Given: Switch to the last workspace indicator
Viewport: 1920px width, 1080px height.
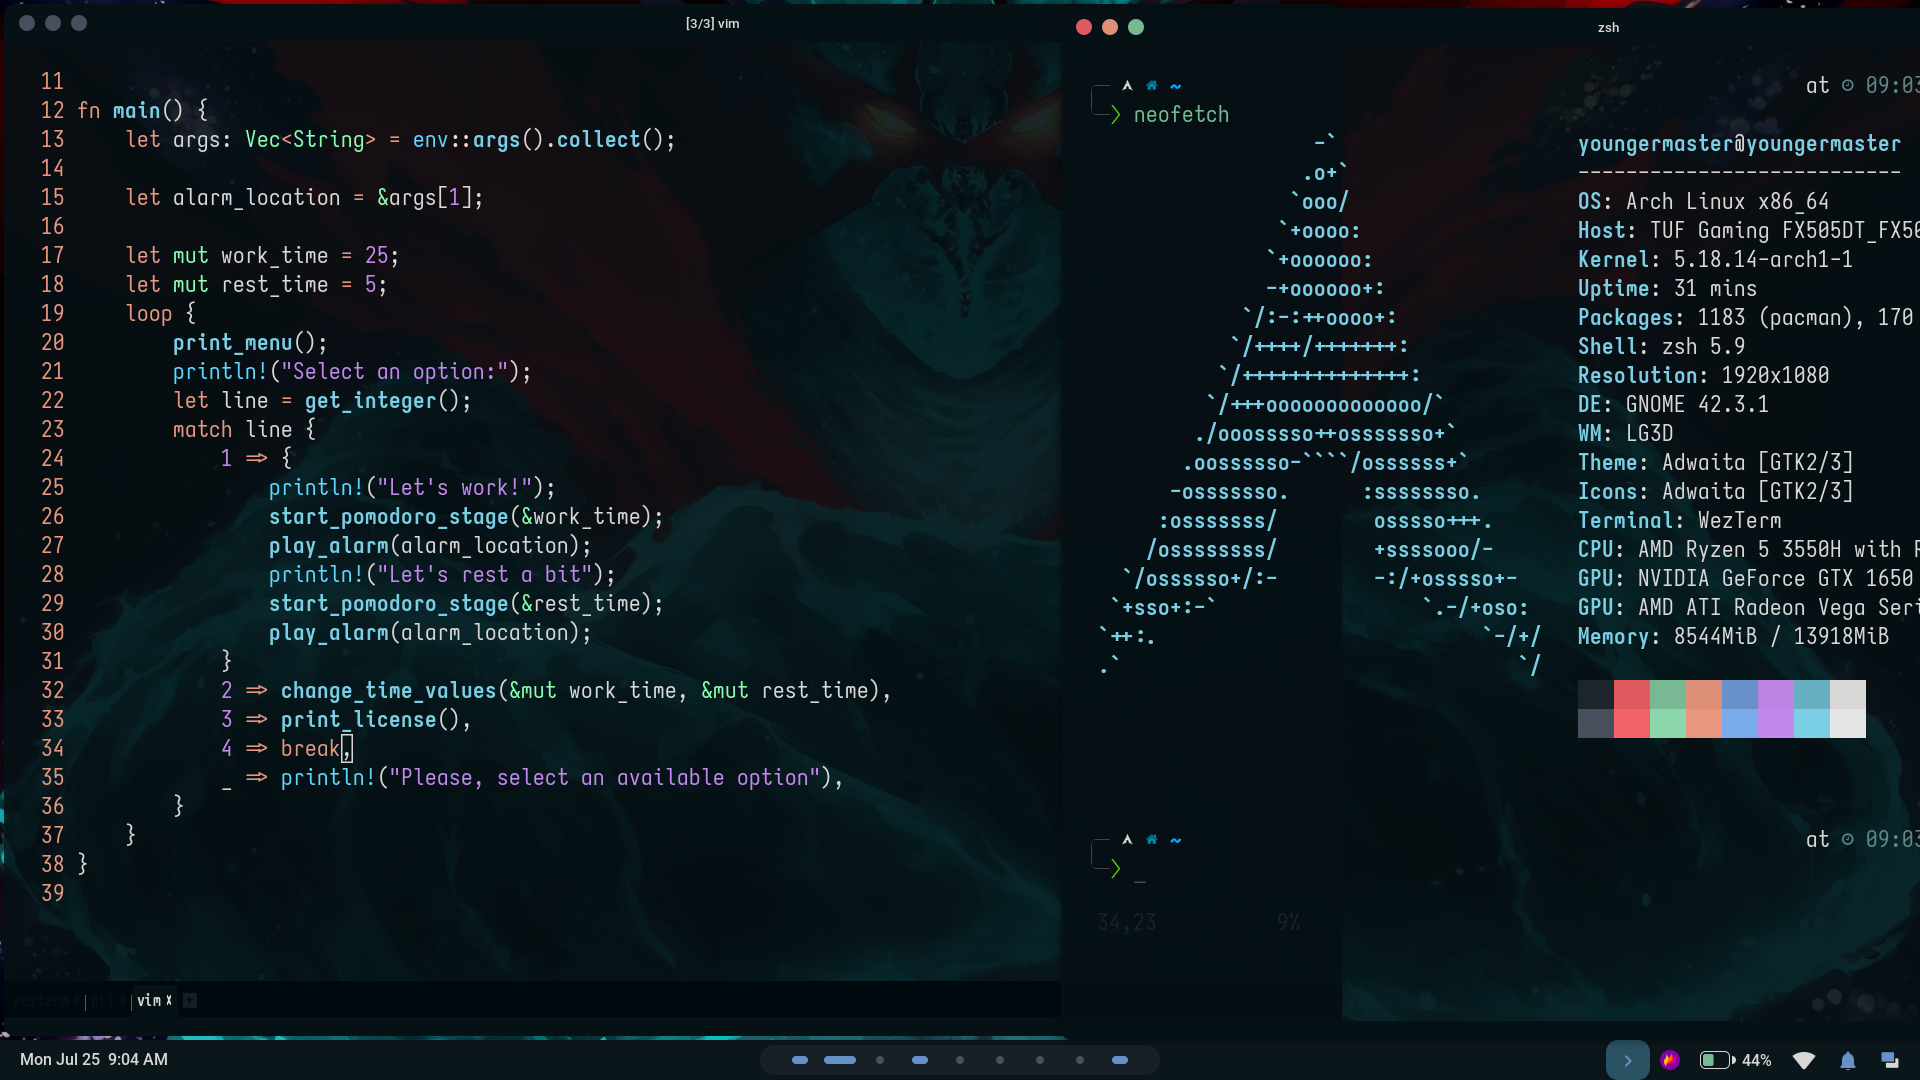Looking at the screenshot, I should [1120, 1060].
